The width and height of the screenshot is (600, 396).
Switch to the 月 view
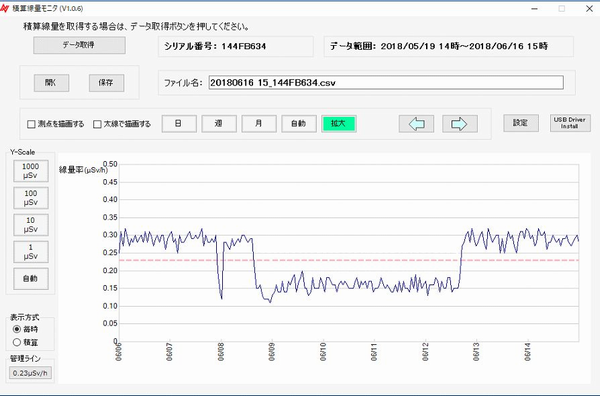pyautogui.click(x=259, y=124)
